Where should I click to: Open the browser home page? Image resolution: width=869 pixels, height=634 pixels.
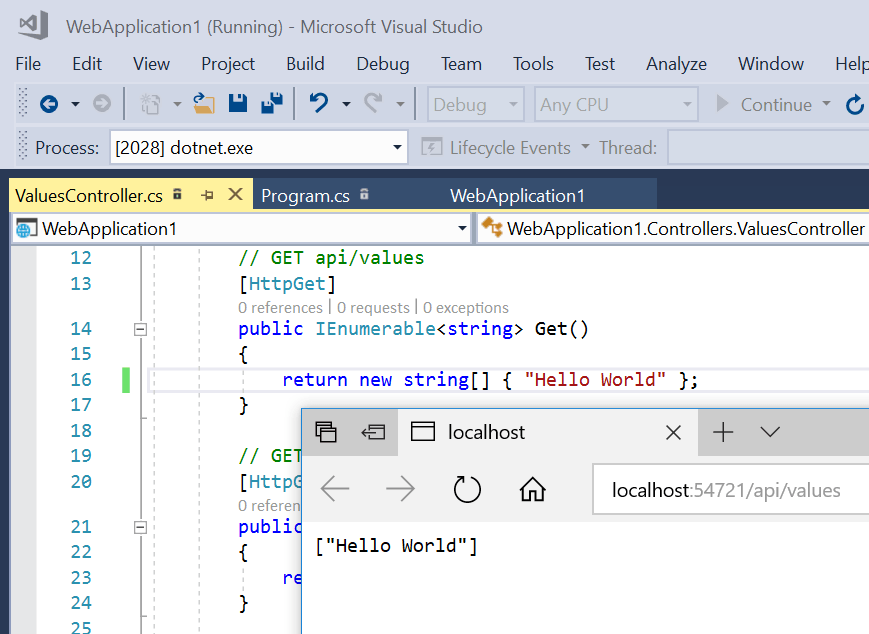[533, 489]
